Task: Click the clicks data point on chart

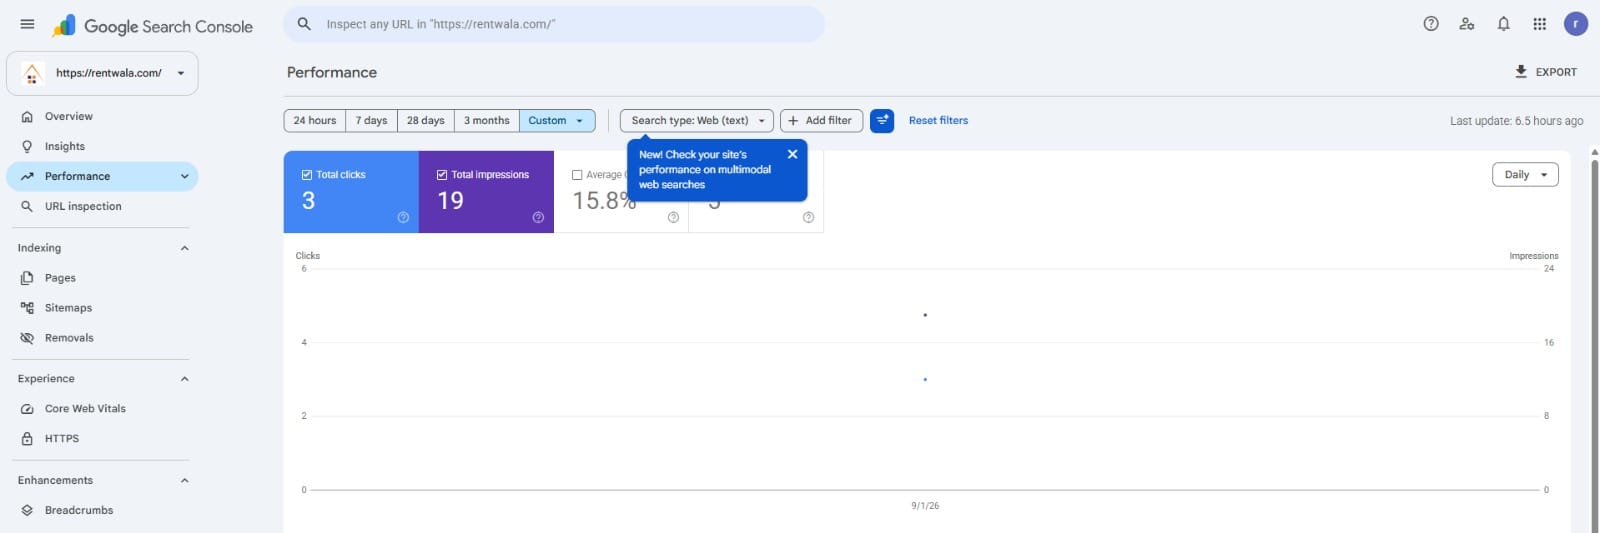Action: (x=925, y=379)
